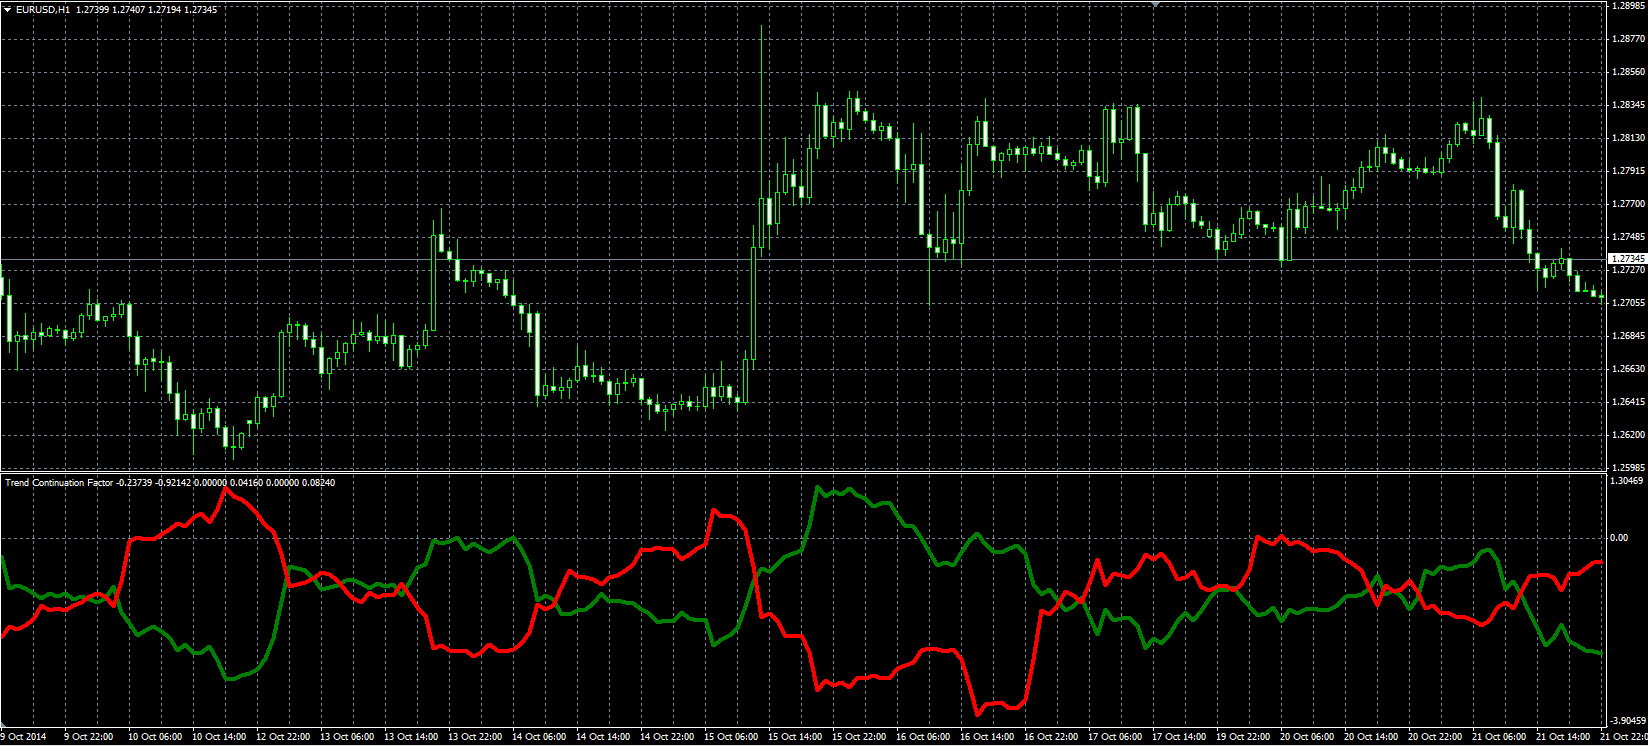Viewport: 1648px width, 746px height.
Task: Click the 1.30469 indicator scale value
Action: 1628,481
